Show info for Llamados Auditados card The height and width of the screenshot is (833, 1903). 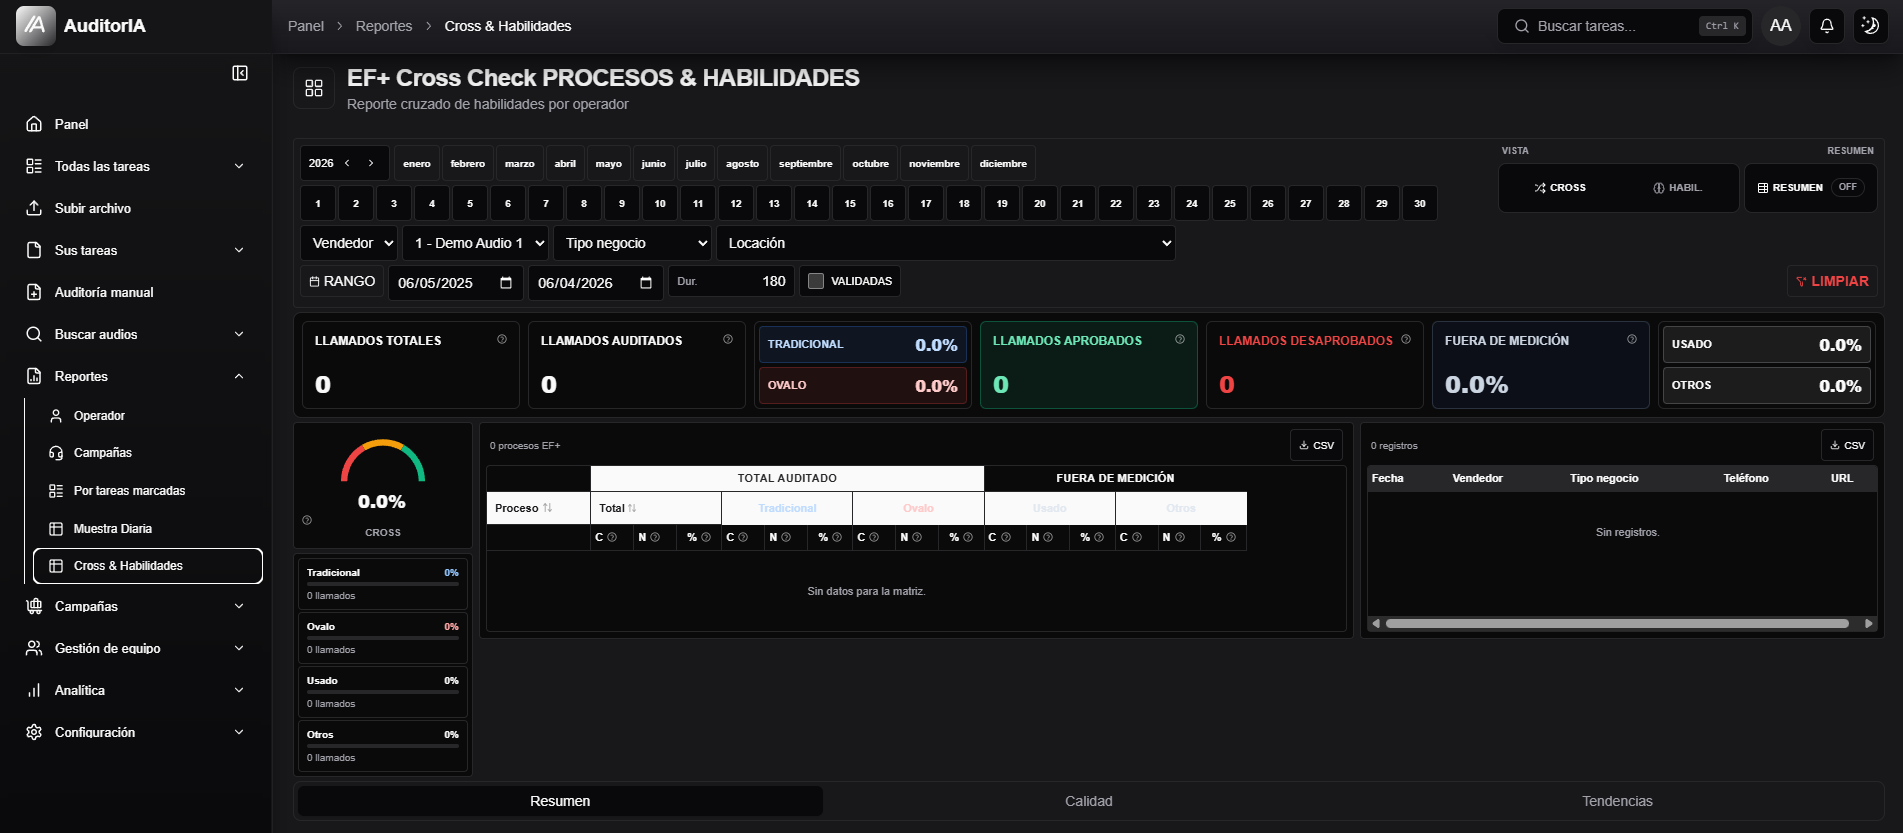click(x=728, y=339)
